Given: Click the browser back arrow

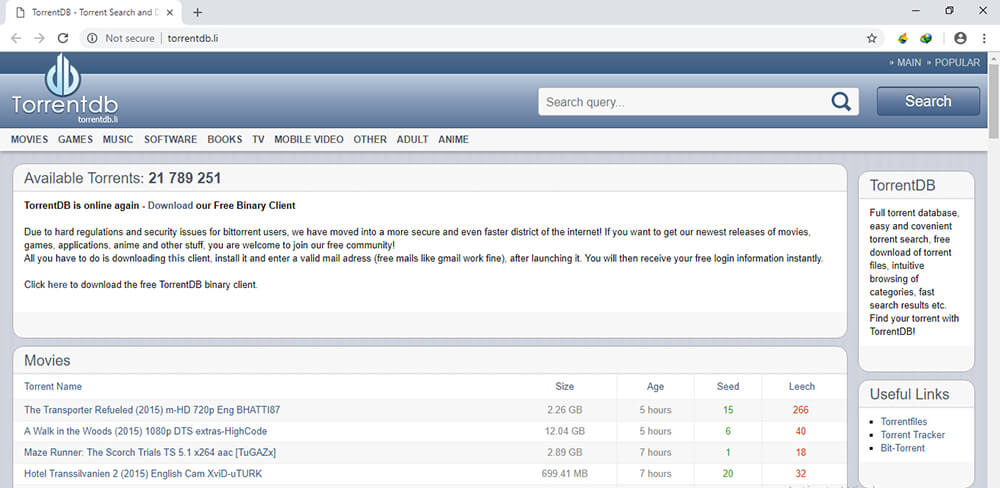Looking at the screenshot, I should pyautogui.click(x=17, y=38).
